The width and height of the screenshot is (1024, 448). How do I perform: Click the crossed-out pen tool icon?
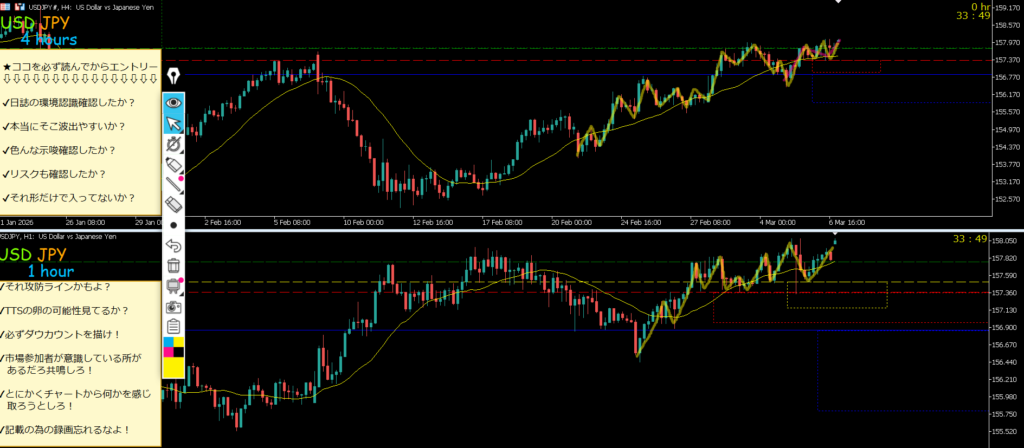tap(173, 144)
